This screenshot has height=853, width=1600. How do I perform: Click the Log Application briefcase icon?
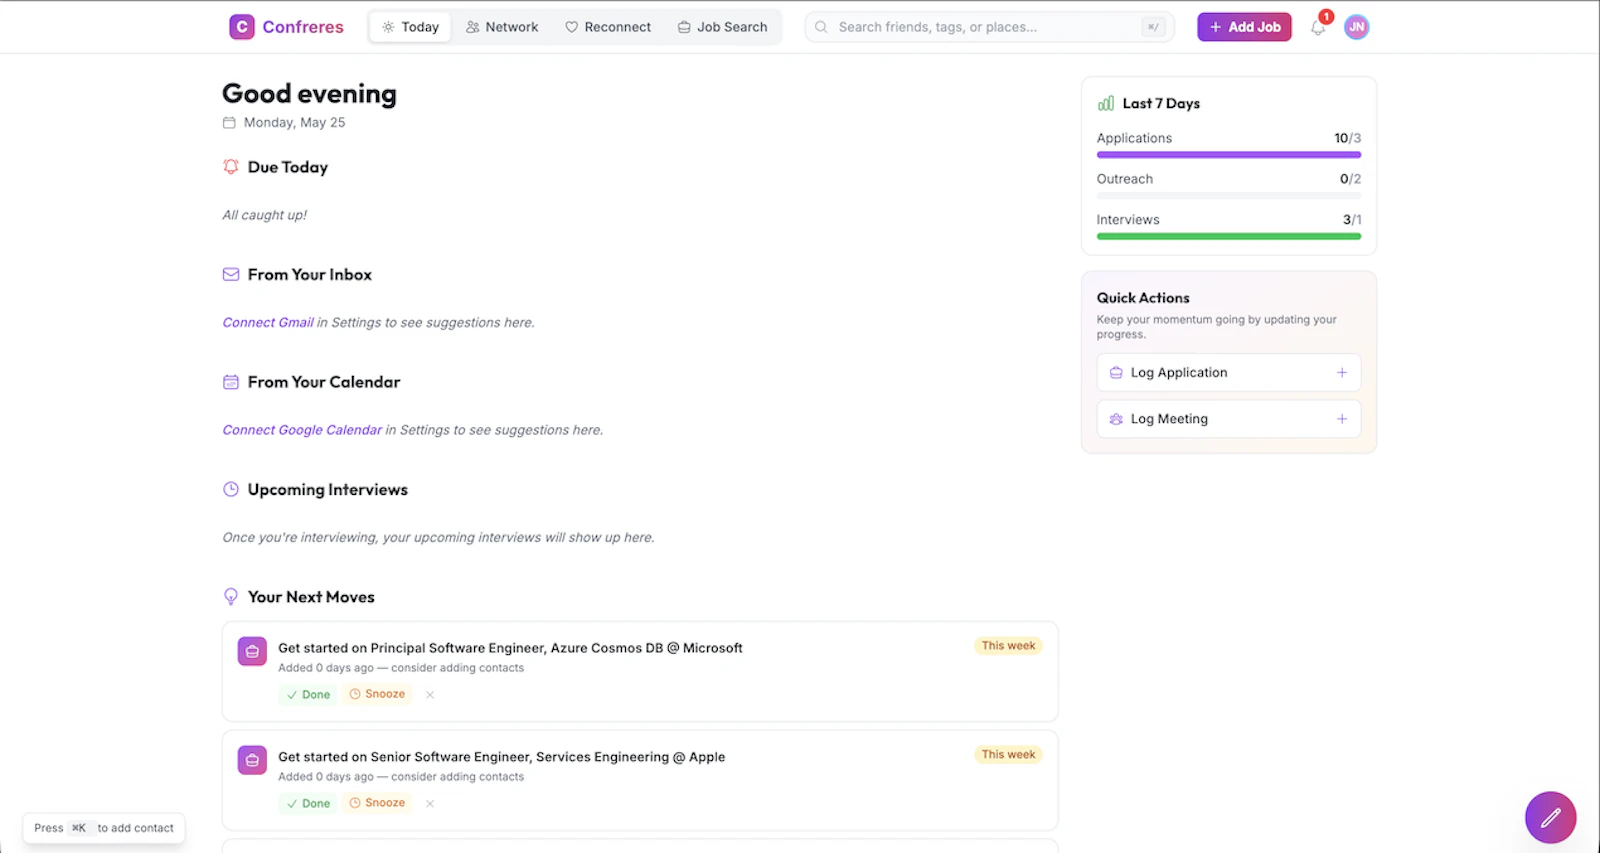(x=1116, y=372)
